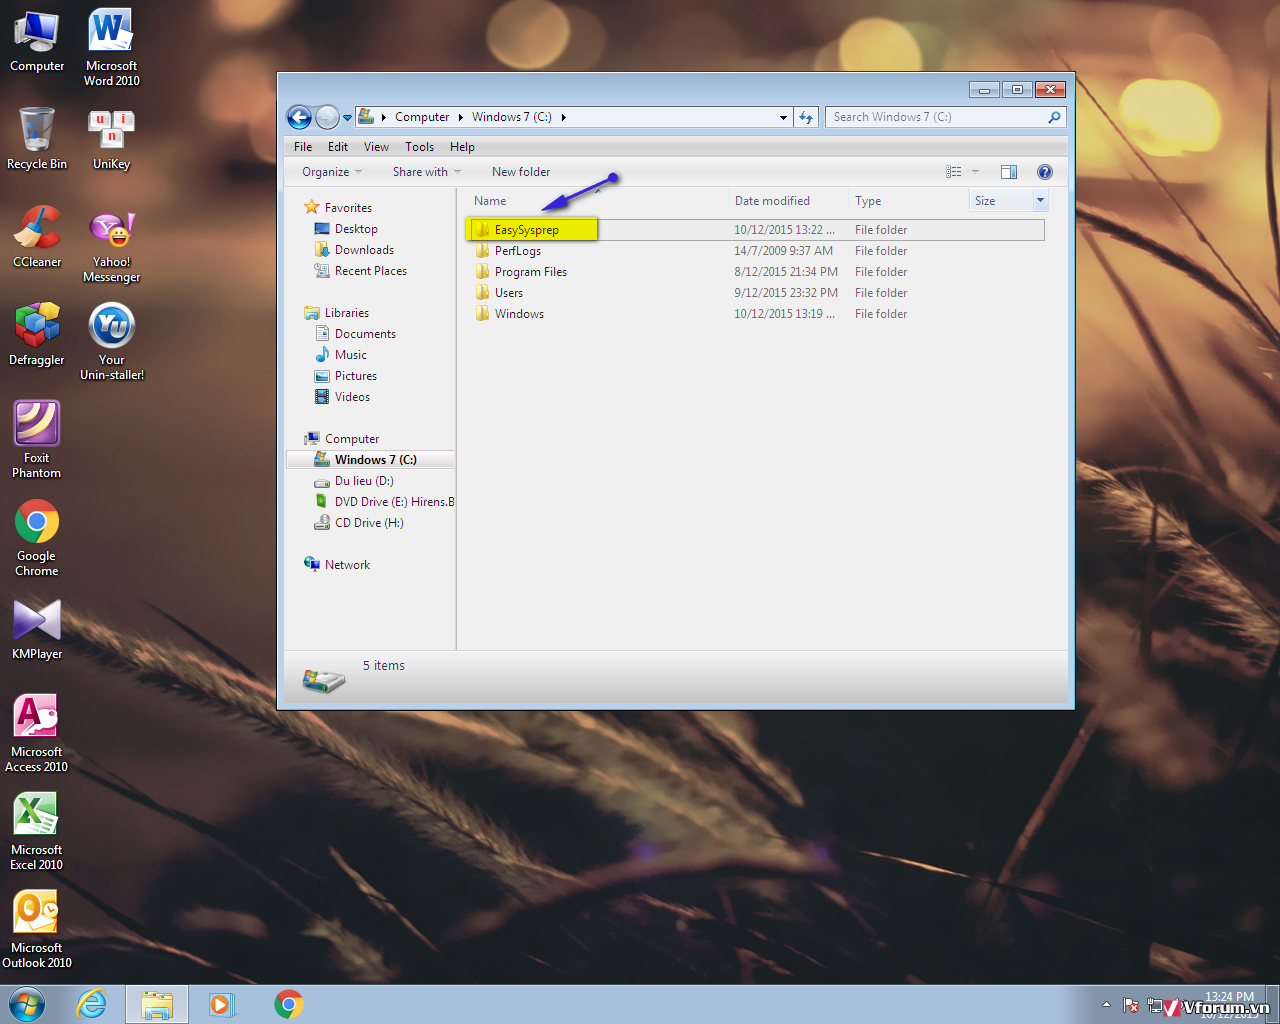
Task: Select the Defraggler desktop icon
Action: click(37, 335)
